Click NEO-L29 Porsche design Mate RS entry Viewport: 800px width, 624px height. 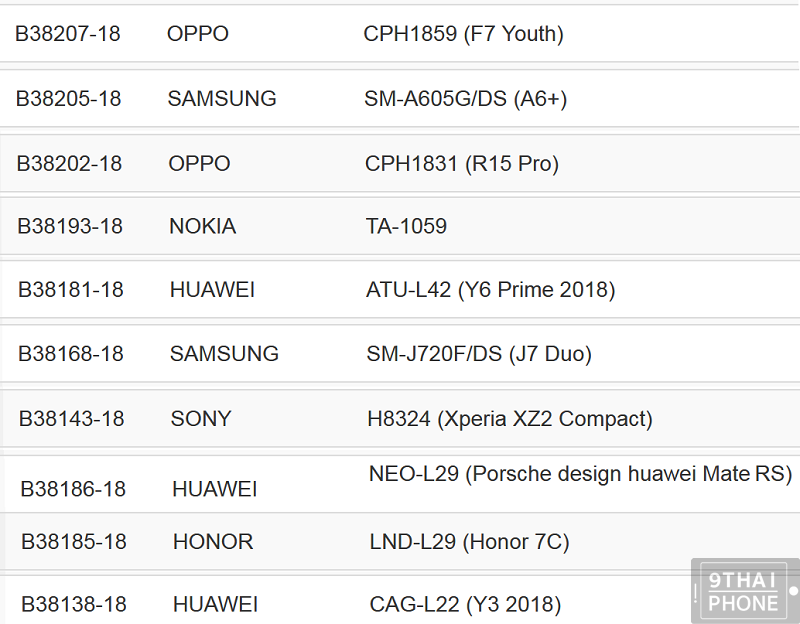pos(580,474)
